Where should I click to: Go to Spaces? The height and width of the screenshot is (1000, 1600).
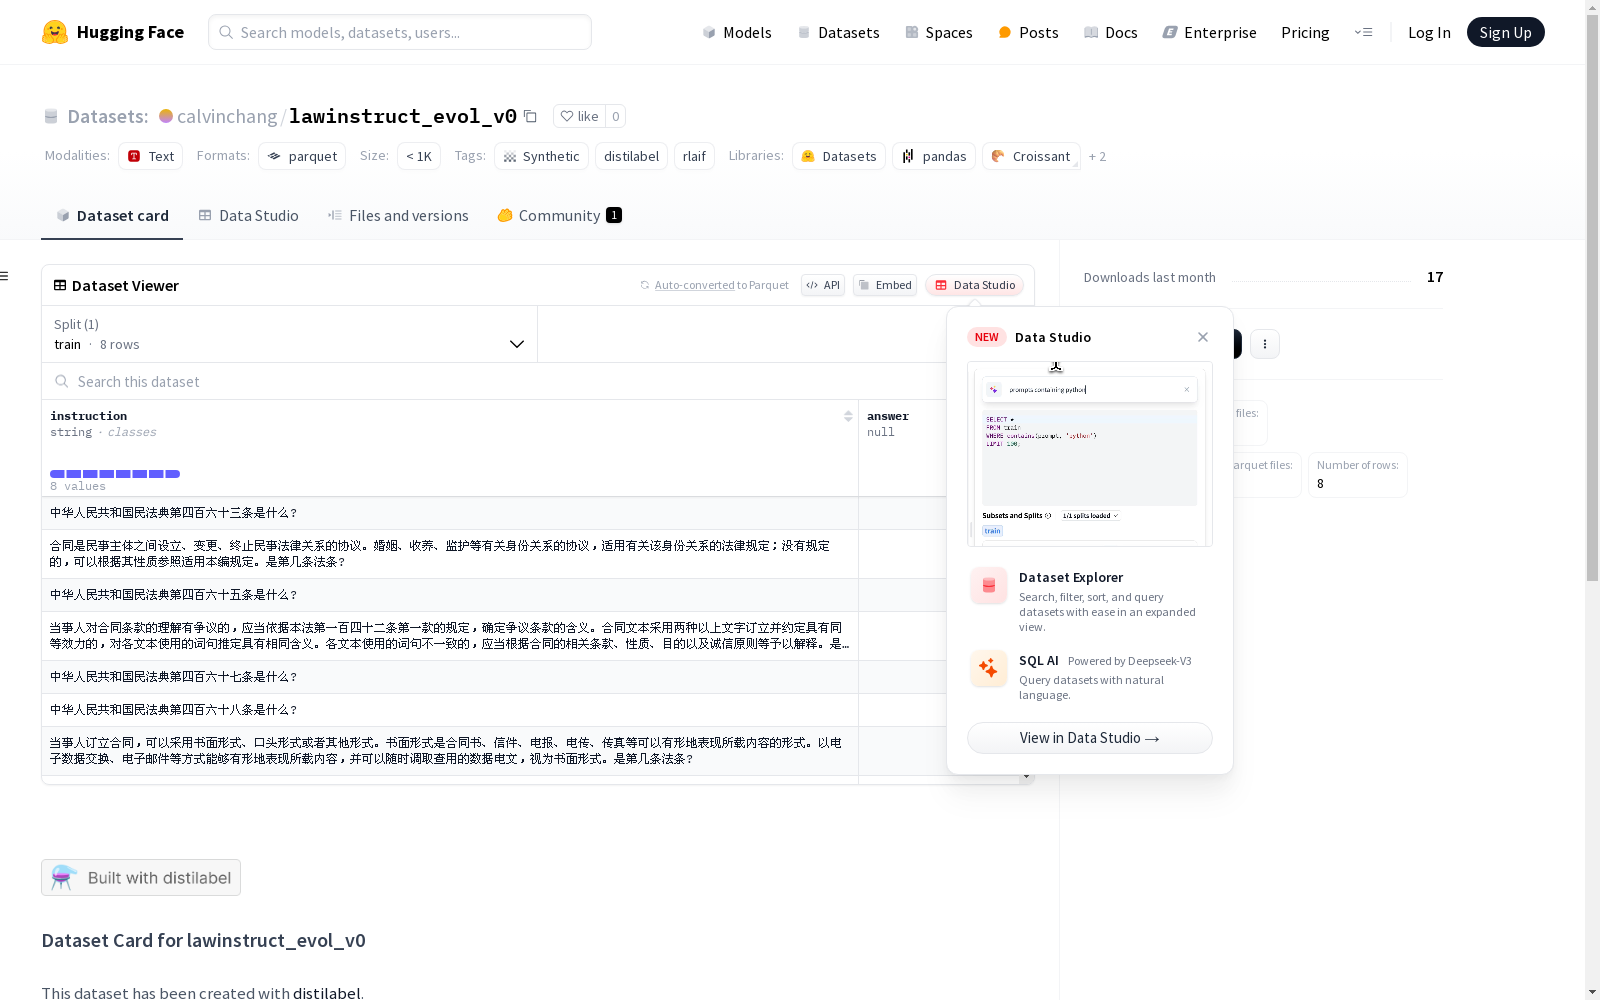tap(938, 32)
